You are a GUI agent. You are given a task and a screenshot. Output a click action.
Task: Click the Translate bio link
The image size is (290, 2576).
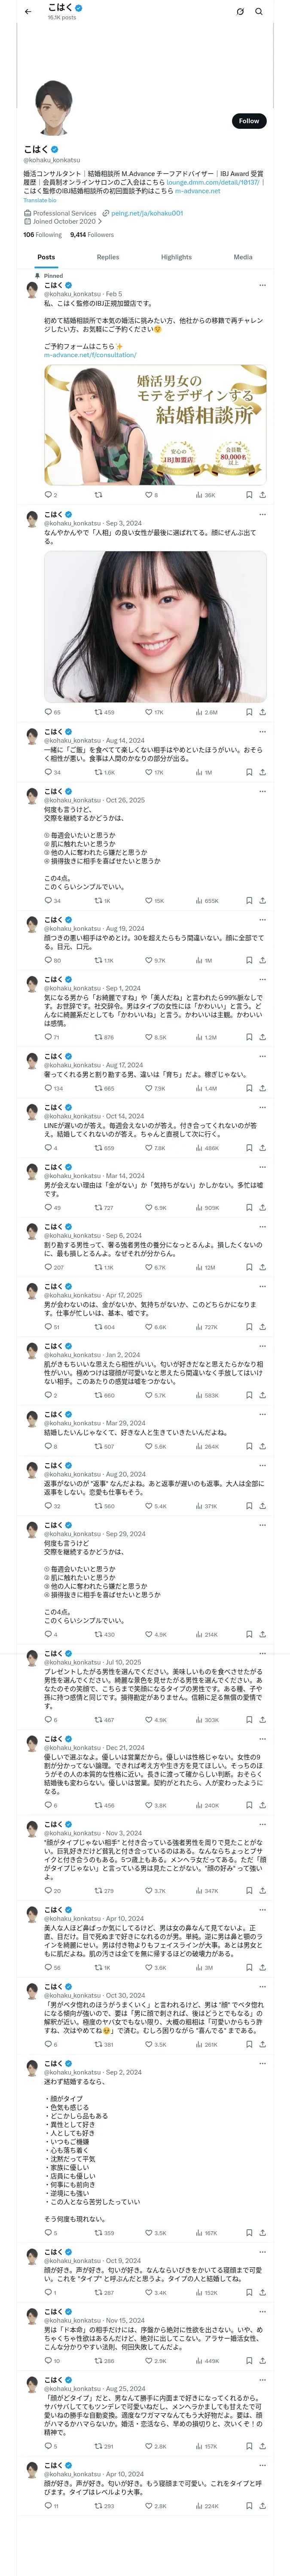(40, 200)
